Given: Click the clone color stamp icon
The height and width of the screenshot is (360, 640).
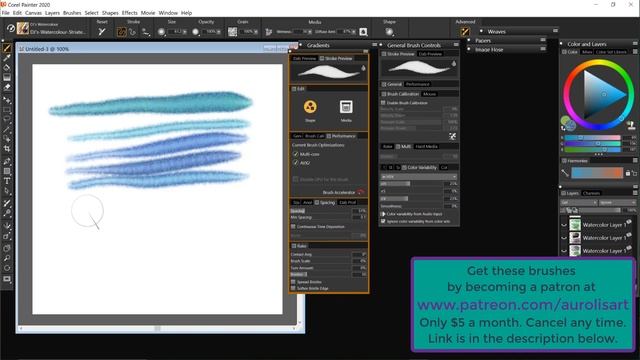Looking at the screenshot, I should (631, 125).
